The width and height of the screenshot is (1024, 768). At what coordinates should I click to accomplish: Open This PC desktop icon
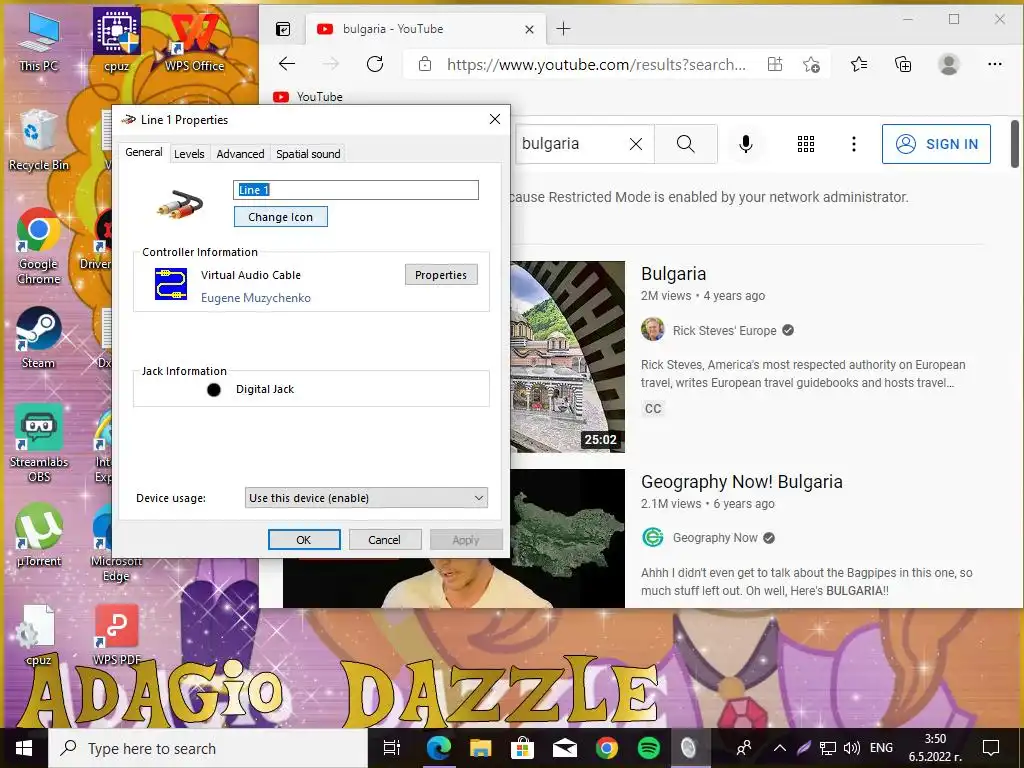pyautogui.click(x=39, y=40)
